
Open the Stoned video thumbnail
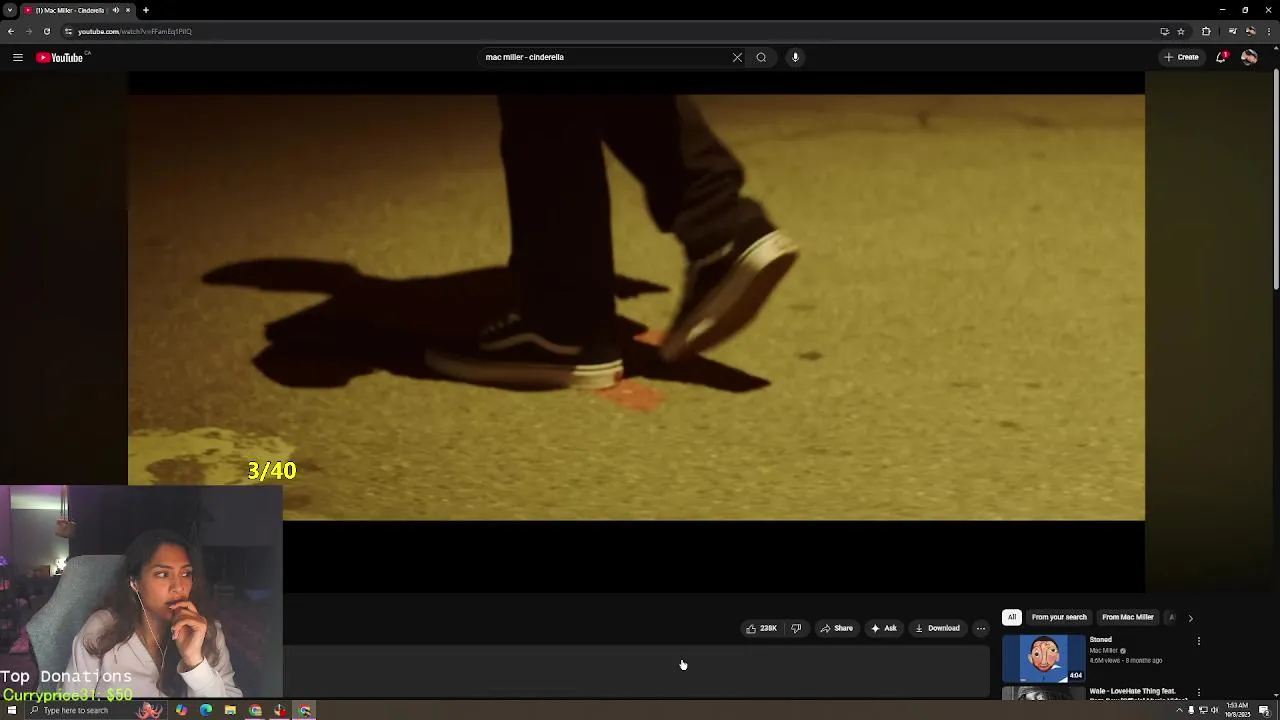(1043, 658)
